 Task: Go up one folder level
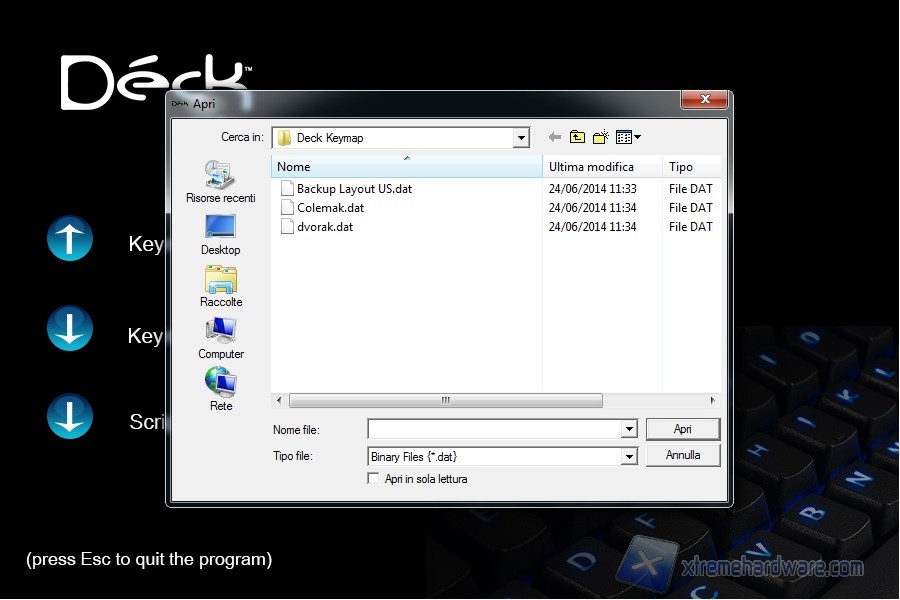coord(578,137)
